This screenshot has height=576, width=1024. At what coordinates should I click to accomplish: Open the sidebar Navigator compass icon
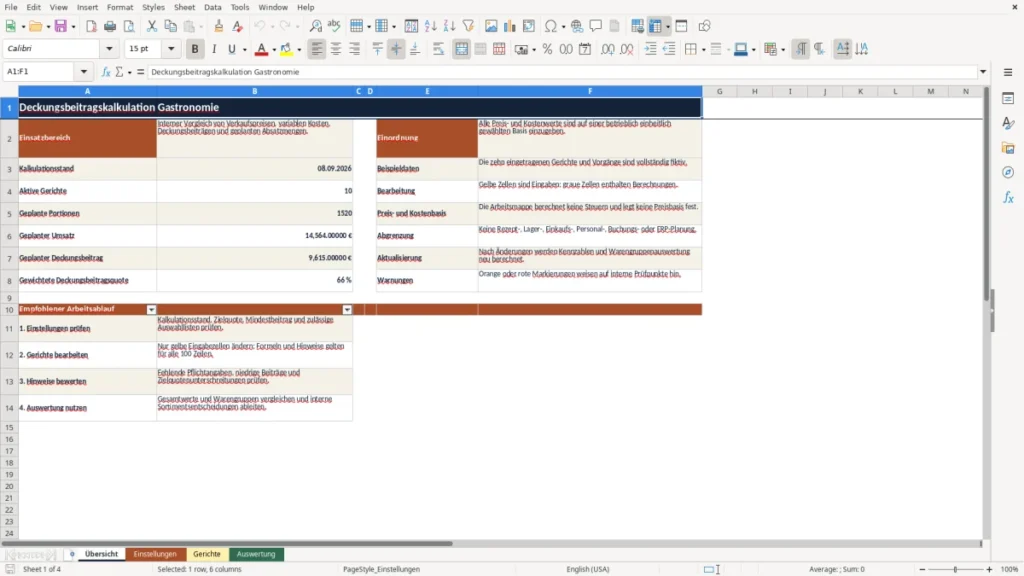(x=1008, y=172)
